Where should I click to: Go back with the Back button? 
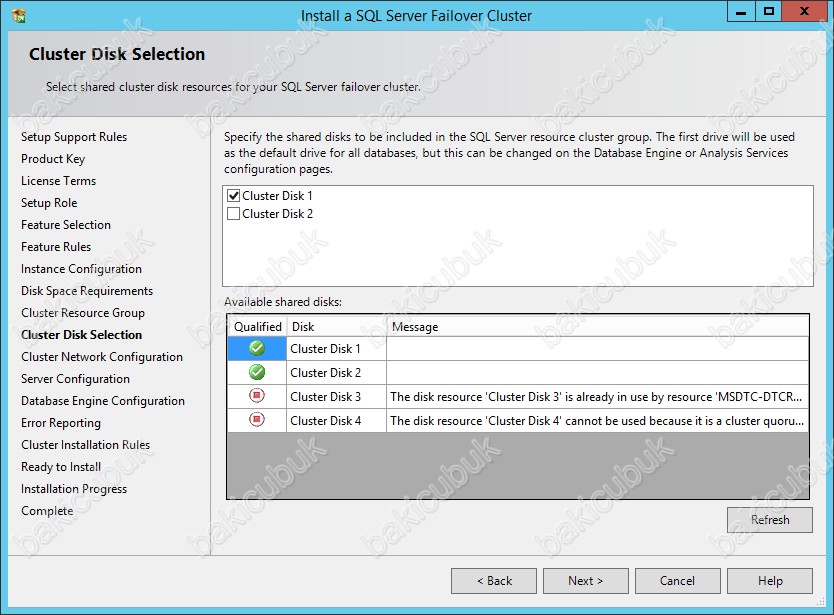494,581
